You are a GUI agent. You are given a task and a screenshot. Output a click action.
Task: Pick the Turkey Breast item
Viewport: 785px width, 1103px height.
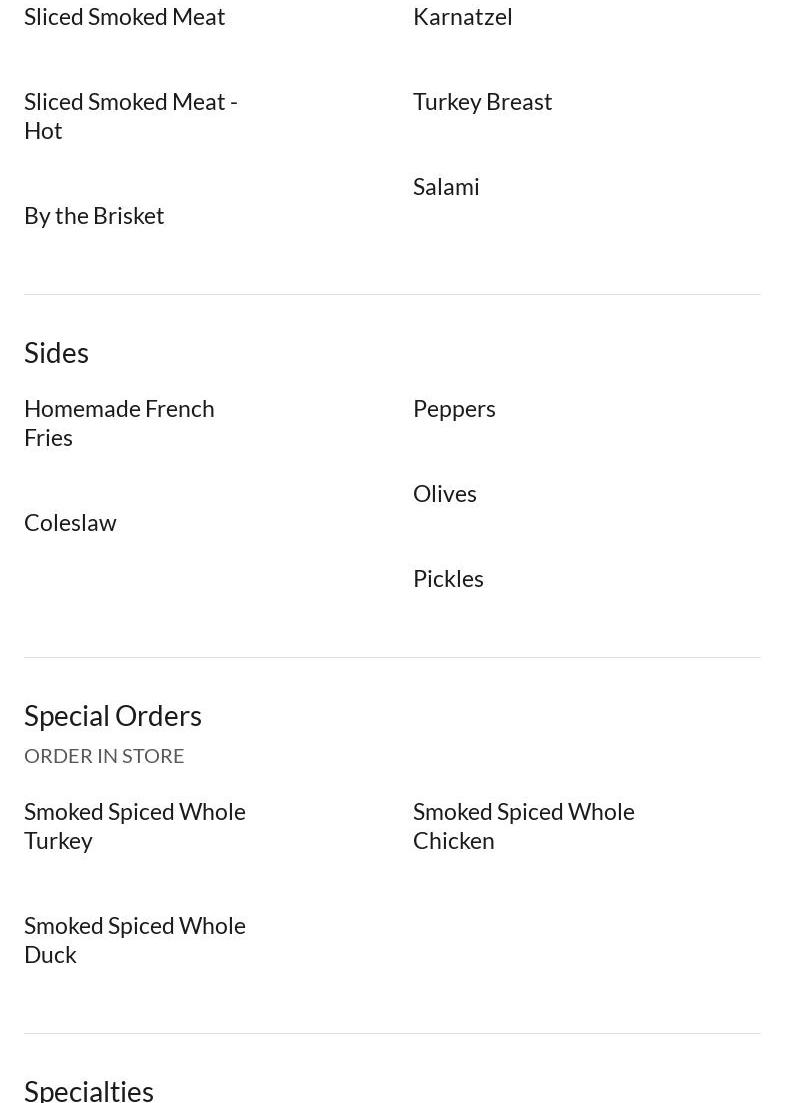(482, 102)
